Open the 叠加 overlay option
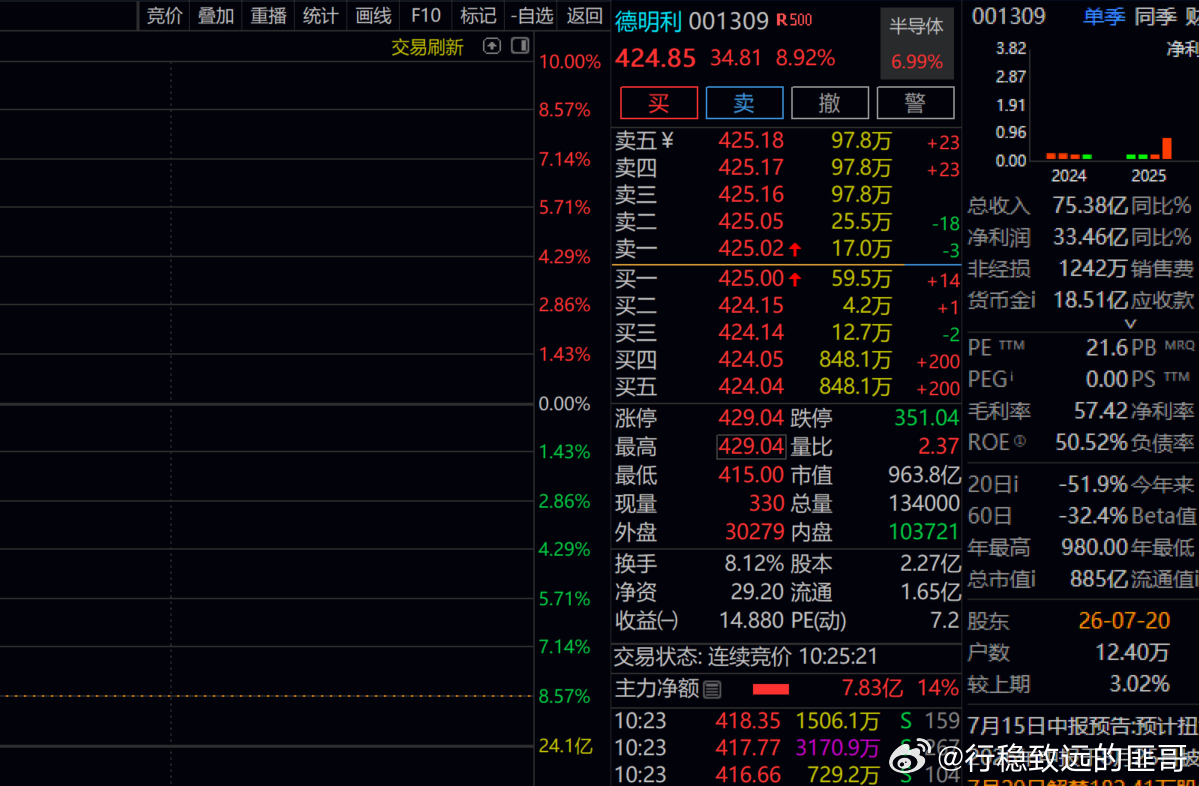Image resolution: width=1199 pixels, height=786 pixels. (216, 15)
